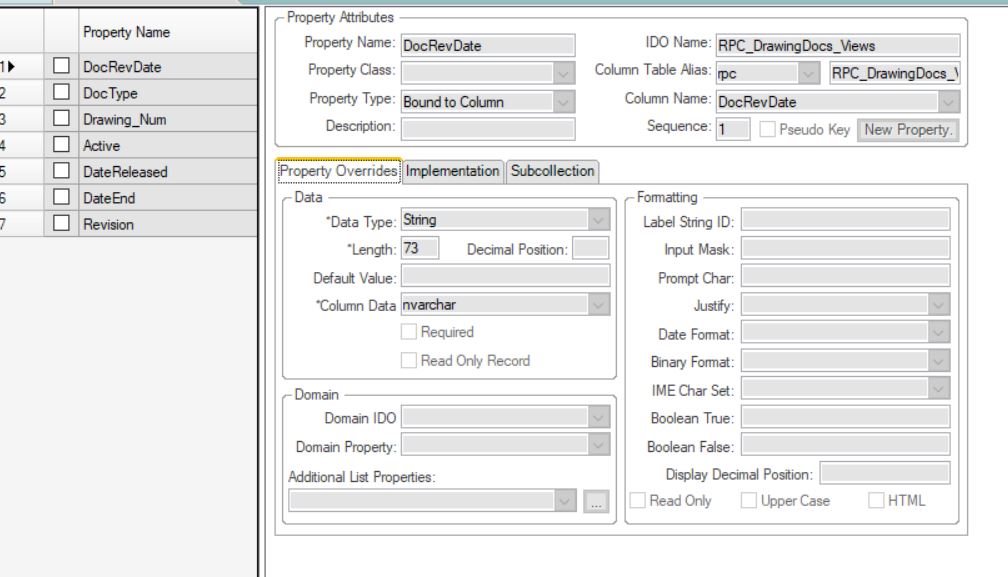
Task: Click the RPC_DrawingDocs table name field
Action: point(894,73)
